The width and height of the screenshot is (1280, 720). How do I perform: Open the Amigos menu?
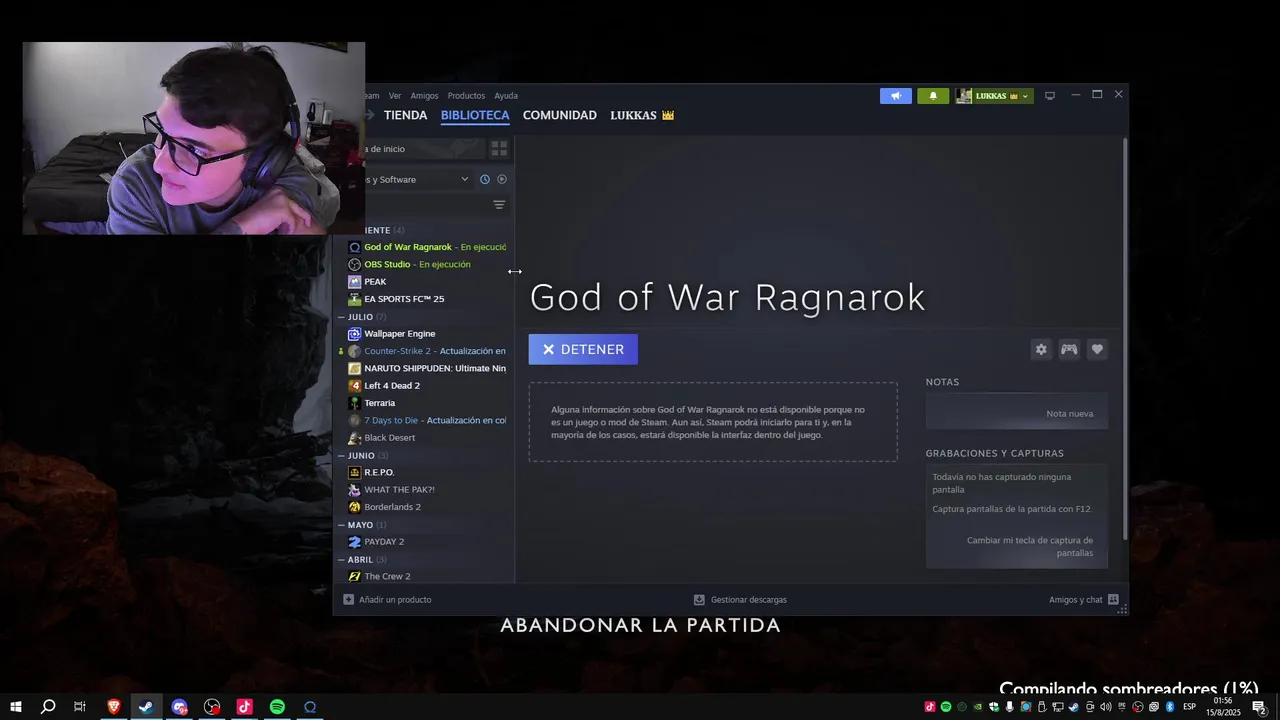pos(424,96)
